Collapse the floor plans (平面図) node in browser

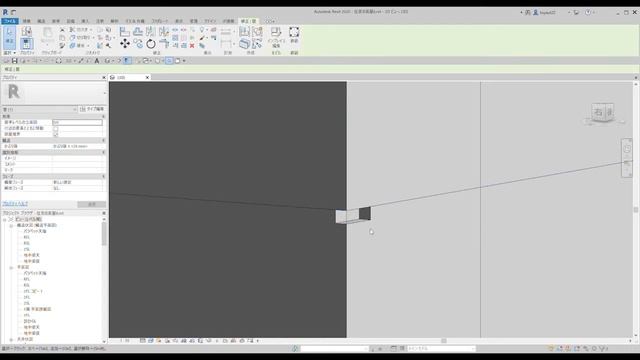(x=11, y=267)
